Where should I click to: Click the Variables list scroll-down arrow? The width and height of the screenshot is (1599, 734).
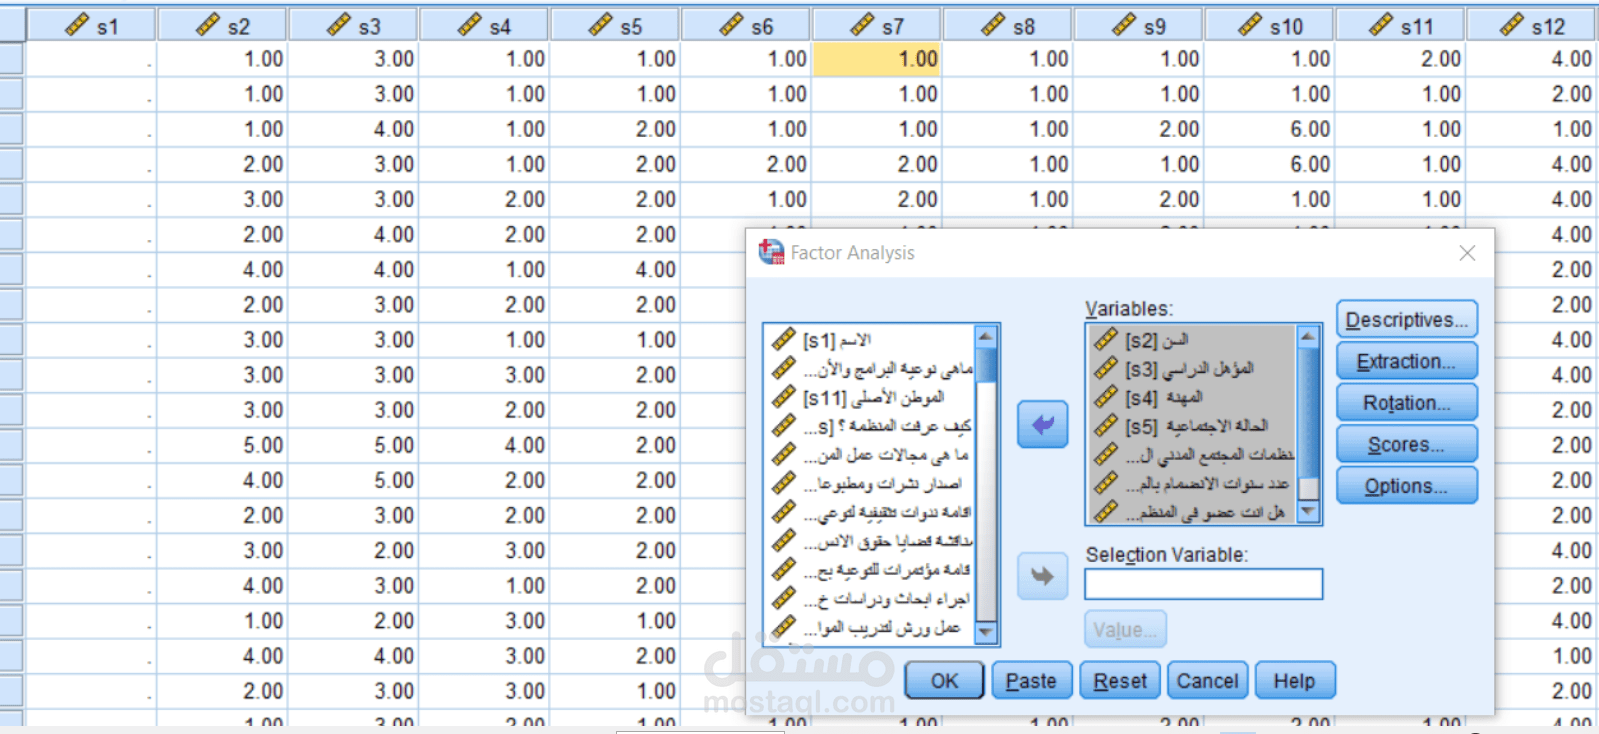1308,511
